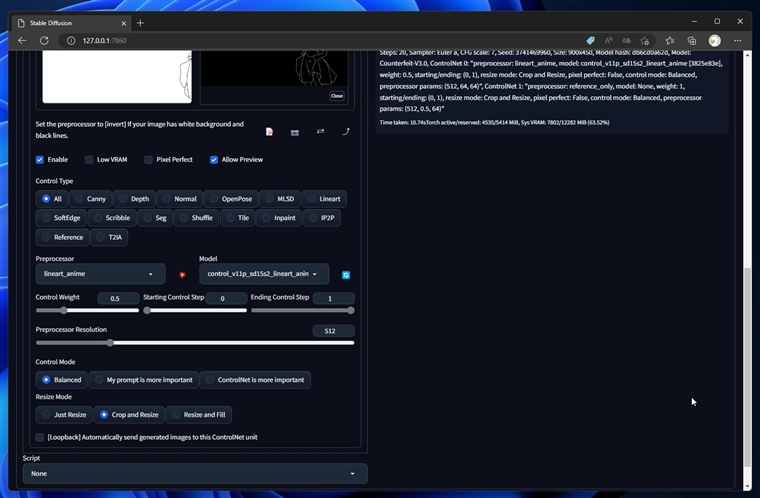Run preprocessor with the explosion icon

click(x=182, y=275)
